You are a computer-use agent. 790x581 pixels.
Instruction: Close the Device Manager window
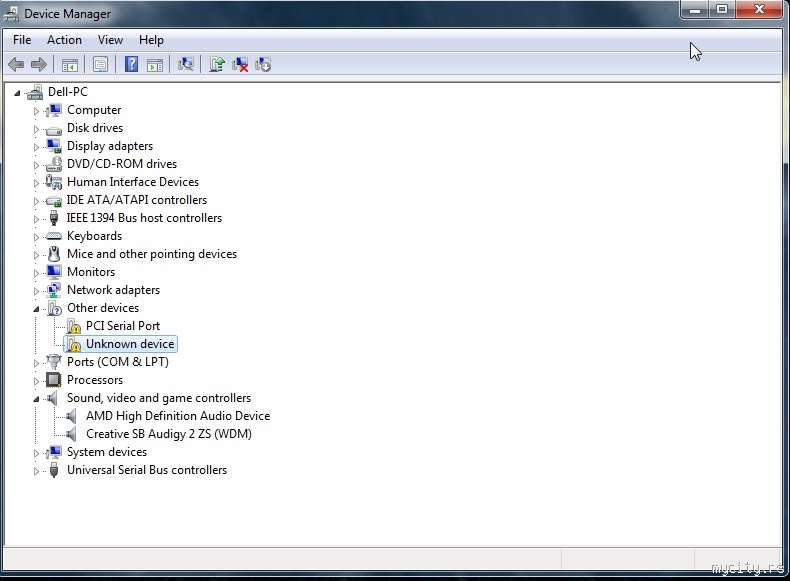pos(759,10)
